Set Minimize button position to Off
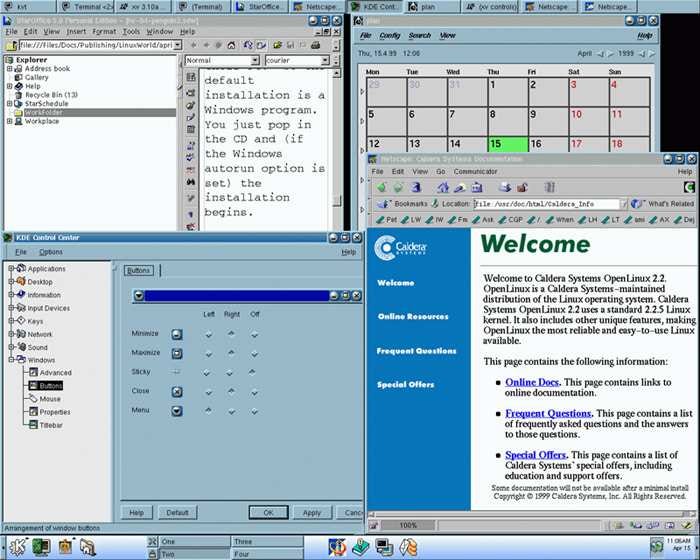This screenshot has width=700, height=560. (x=254, y=334)
